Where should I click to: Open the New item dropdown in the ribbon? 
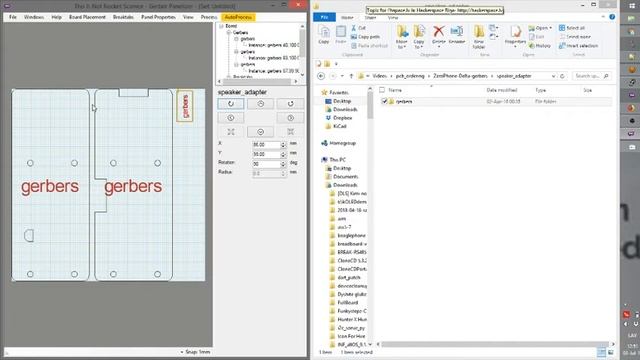[x=494, y=28]
